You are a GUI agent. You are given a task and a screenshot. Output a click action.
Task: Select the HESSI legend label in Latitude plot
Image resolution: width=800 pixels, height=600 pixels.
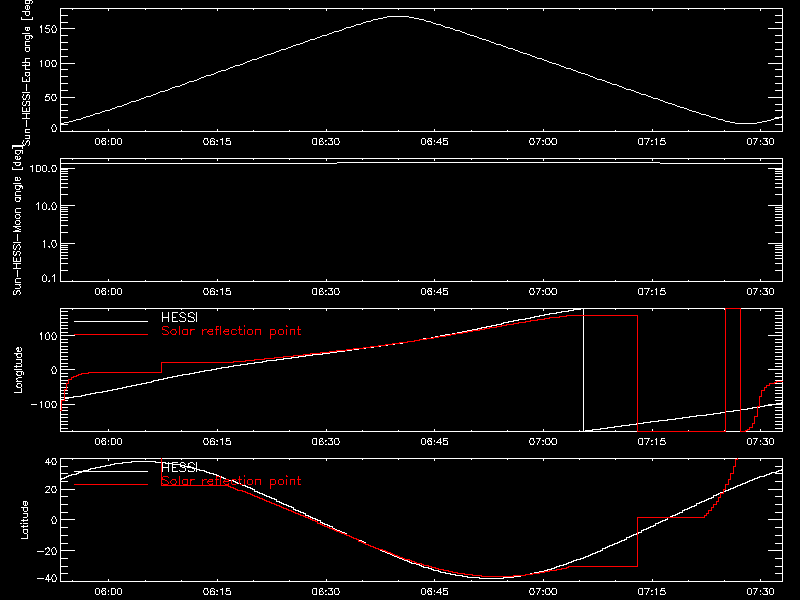point(180,467)
